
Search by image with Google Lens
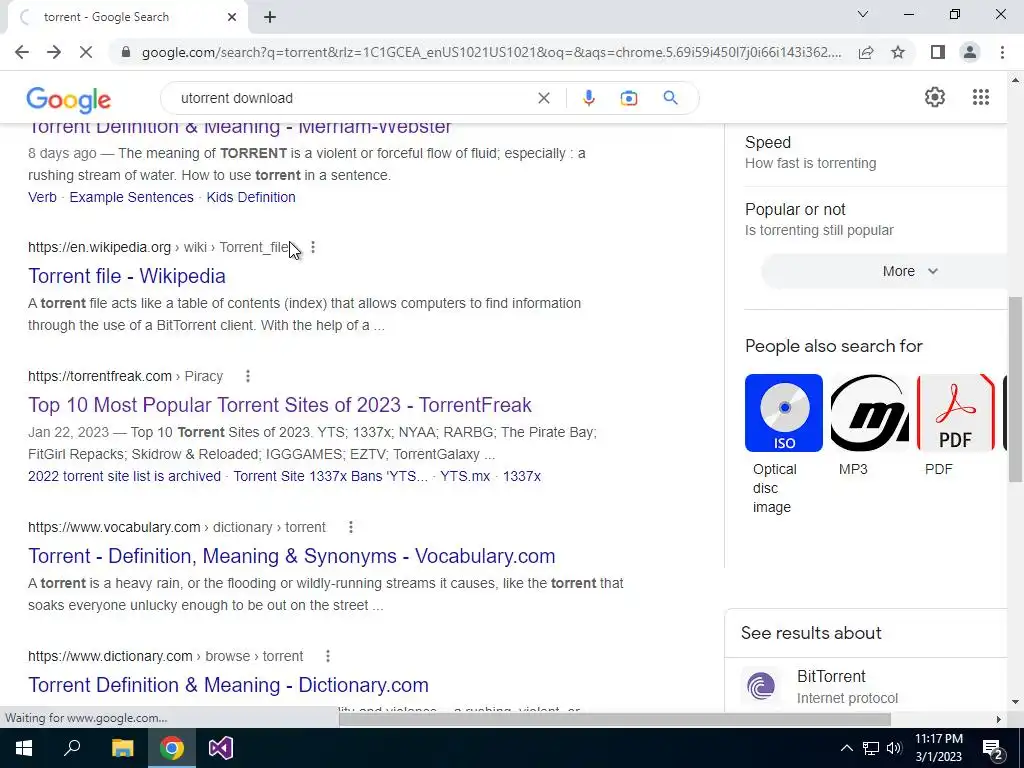629,98
